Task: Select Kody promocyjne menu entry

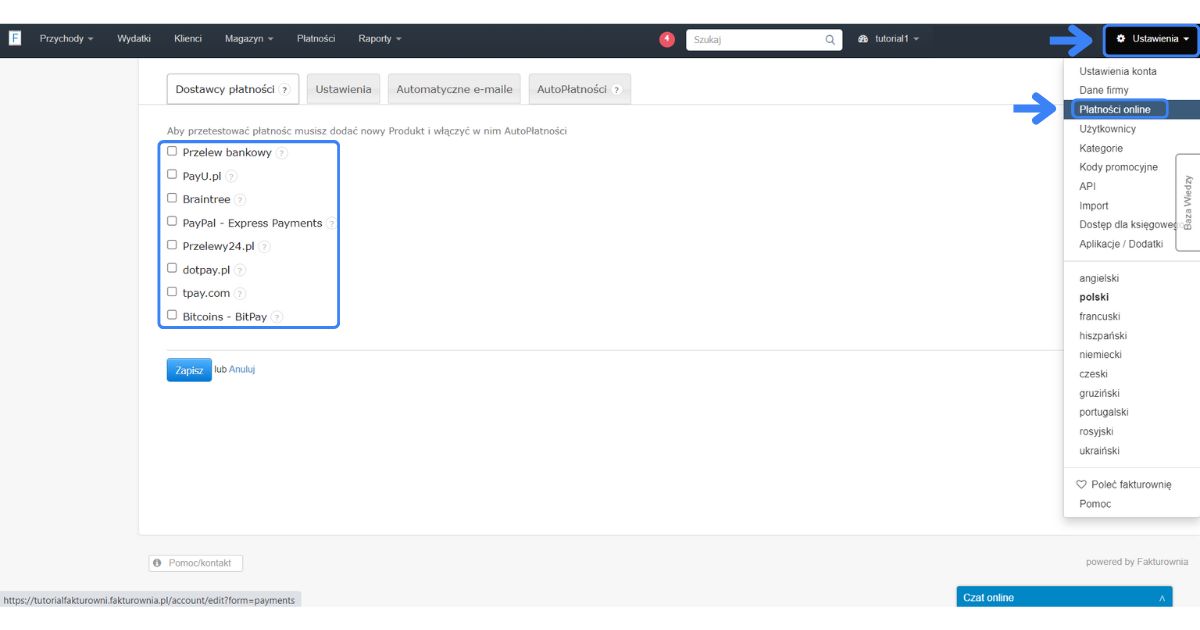Action: tap(1119, 167)
